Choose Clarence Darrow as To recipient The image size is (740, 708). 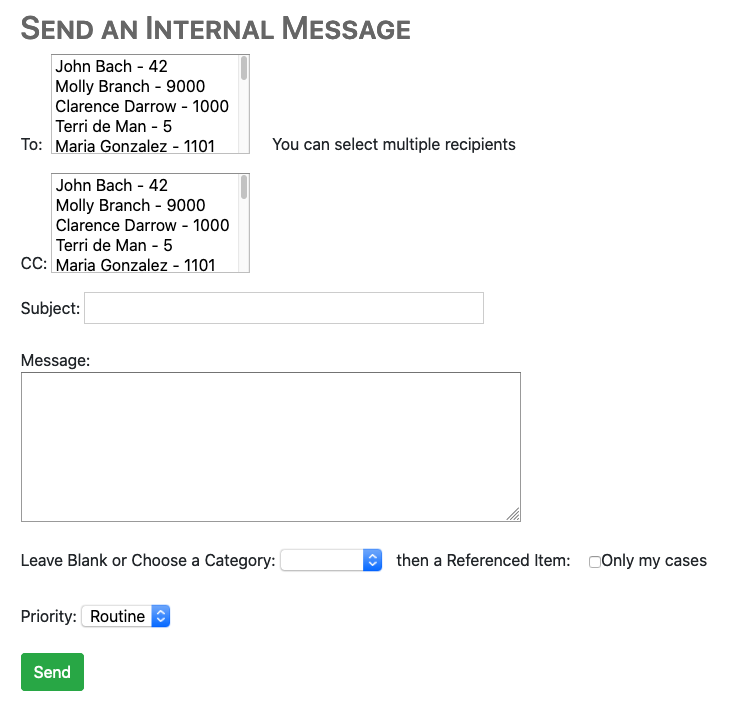click(x=142, y=107)
